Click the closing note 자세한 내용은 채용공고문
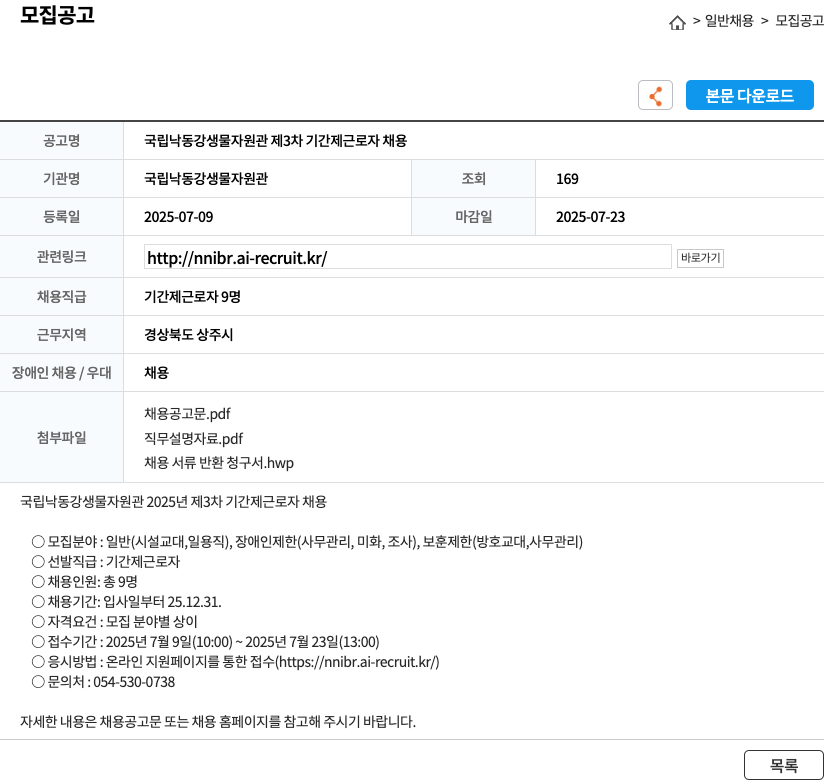 218,722
